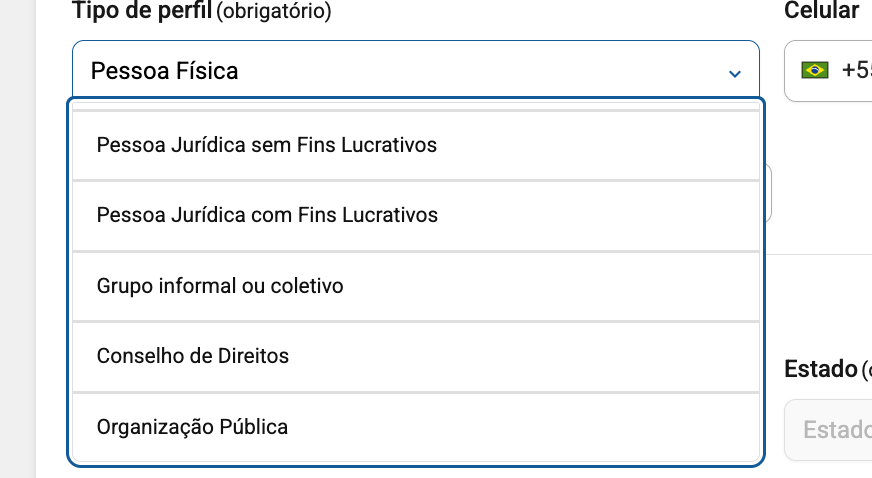The width and height of the screenshot is (872, 478).
Task: Select Conselho de Direitos from the list
Action: pos(193,356)
